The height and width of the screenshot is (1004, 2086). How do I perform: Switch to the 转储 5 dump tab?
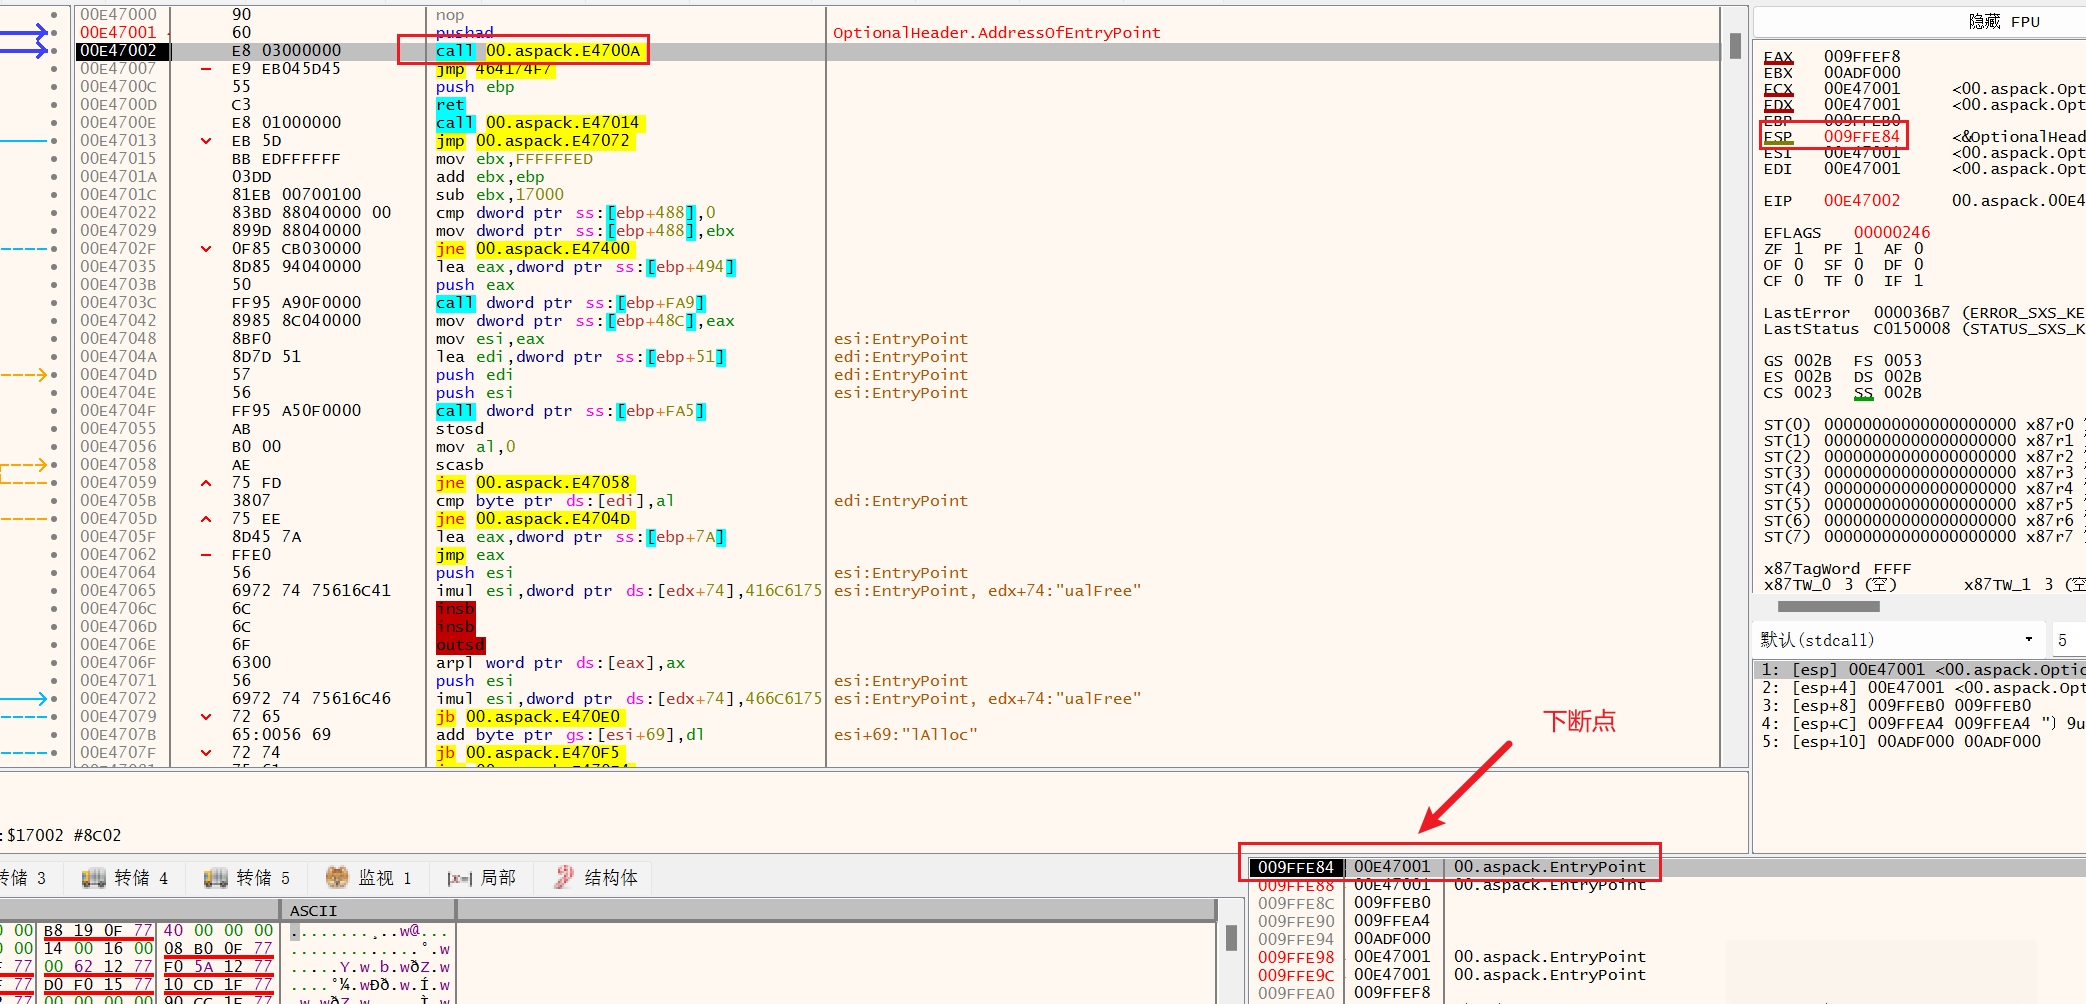click(248, 878)
